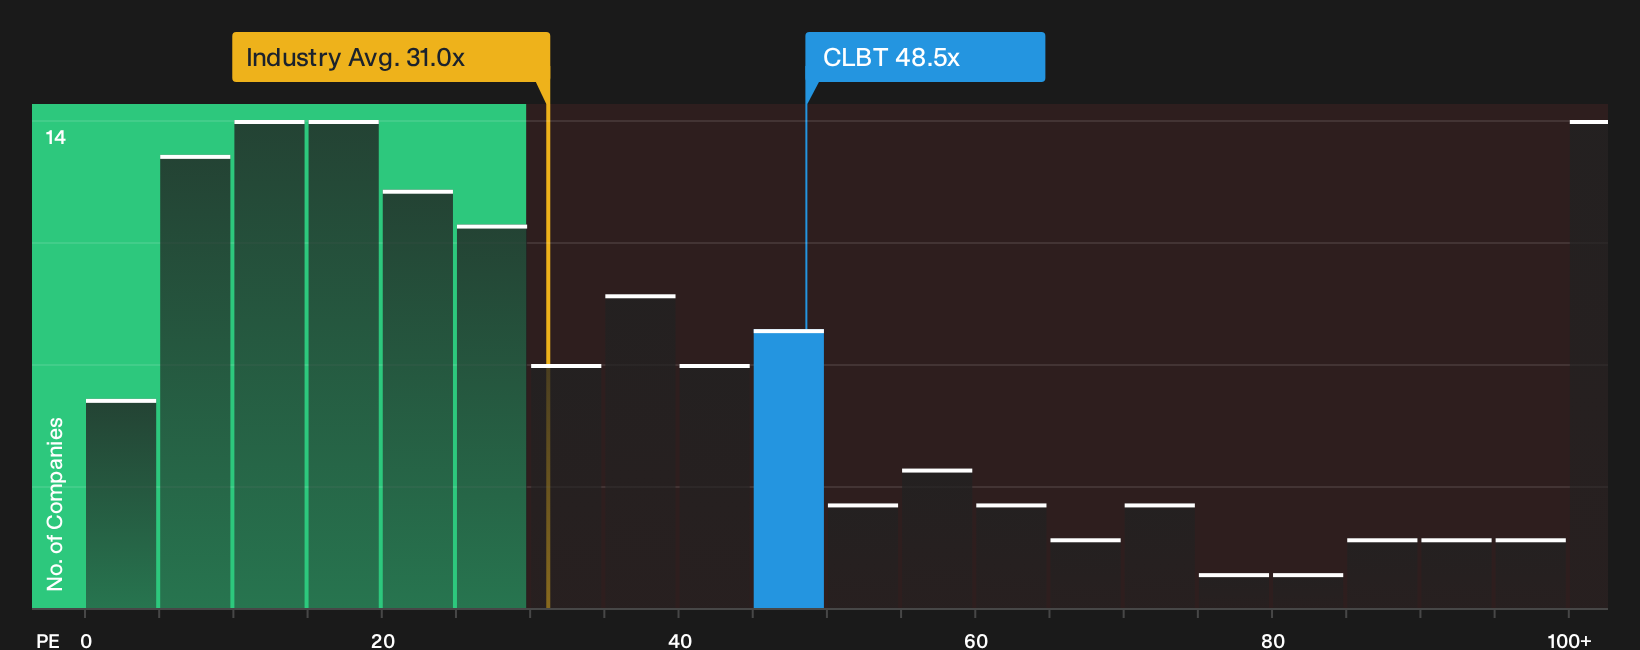The image size is (1640, 650).
Task: Click the dark bar just left of PE 40
Action: click(640, 451)
